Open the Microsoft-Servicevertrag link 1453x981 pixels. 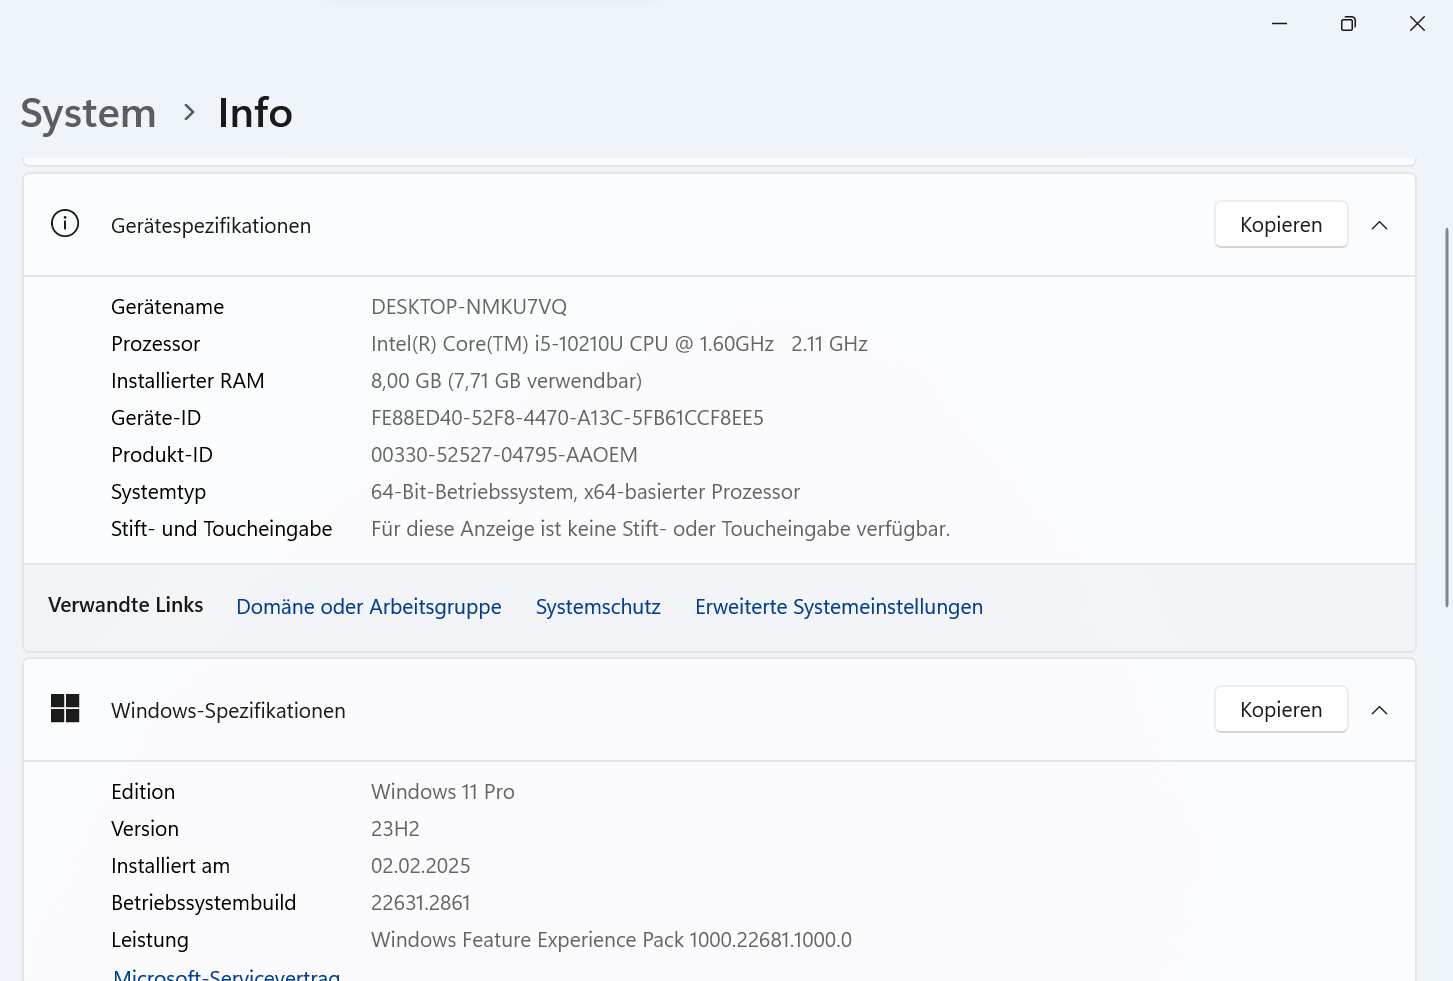click(x=227, y=974)
